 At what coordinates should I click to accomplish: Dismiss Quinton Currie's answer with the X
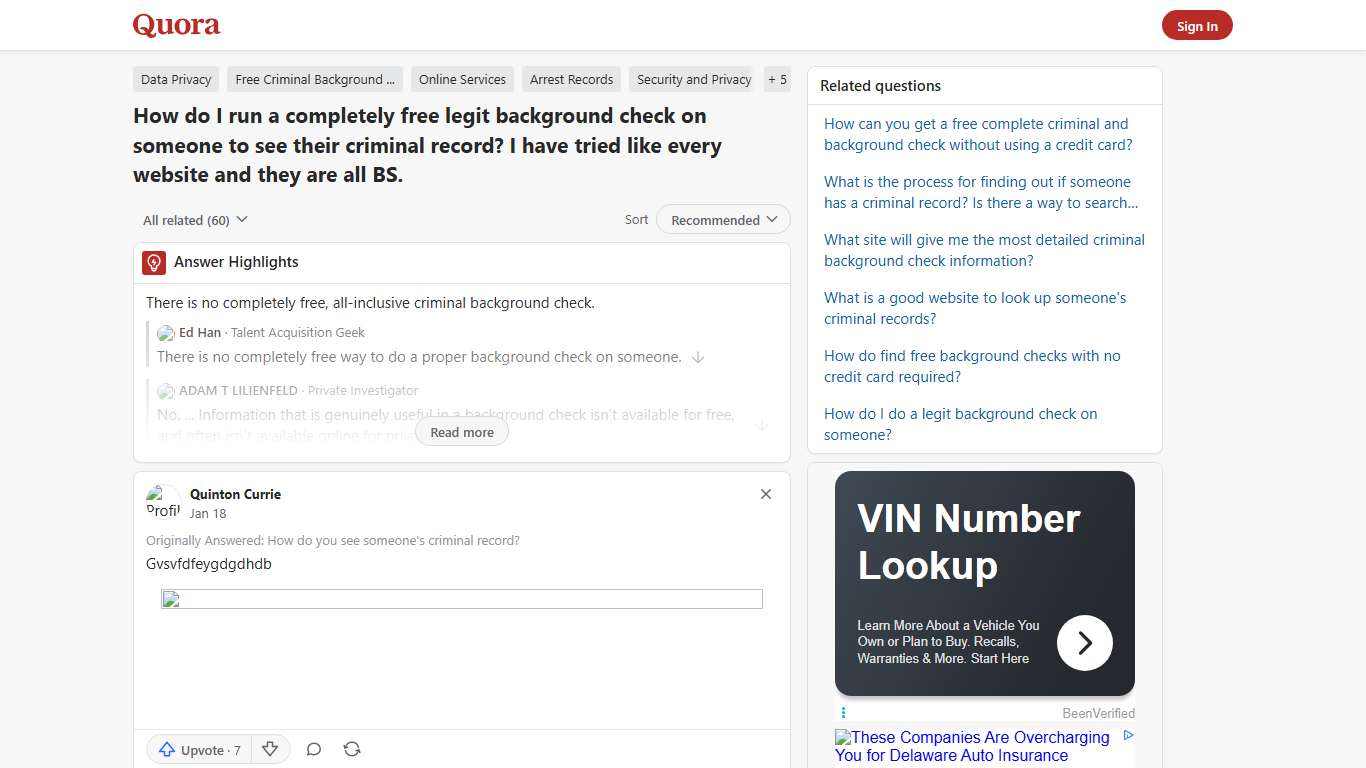[766, 494]
